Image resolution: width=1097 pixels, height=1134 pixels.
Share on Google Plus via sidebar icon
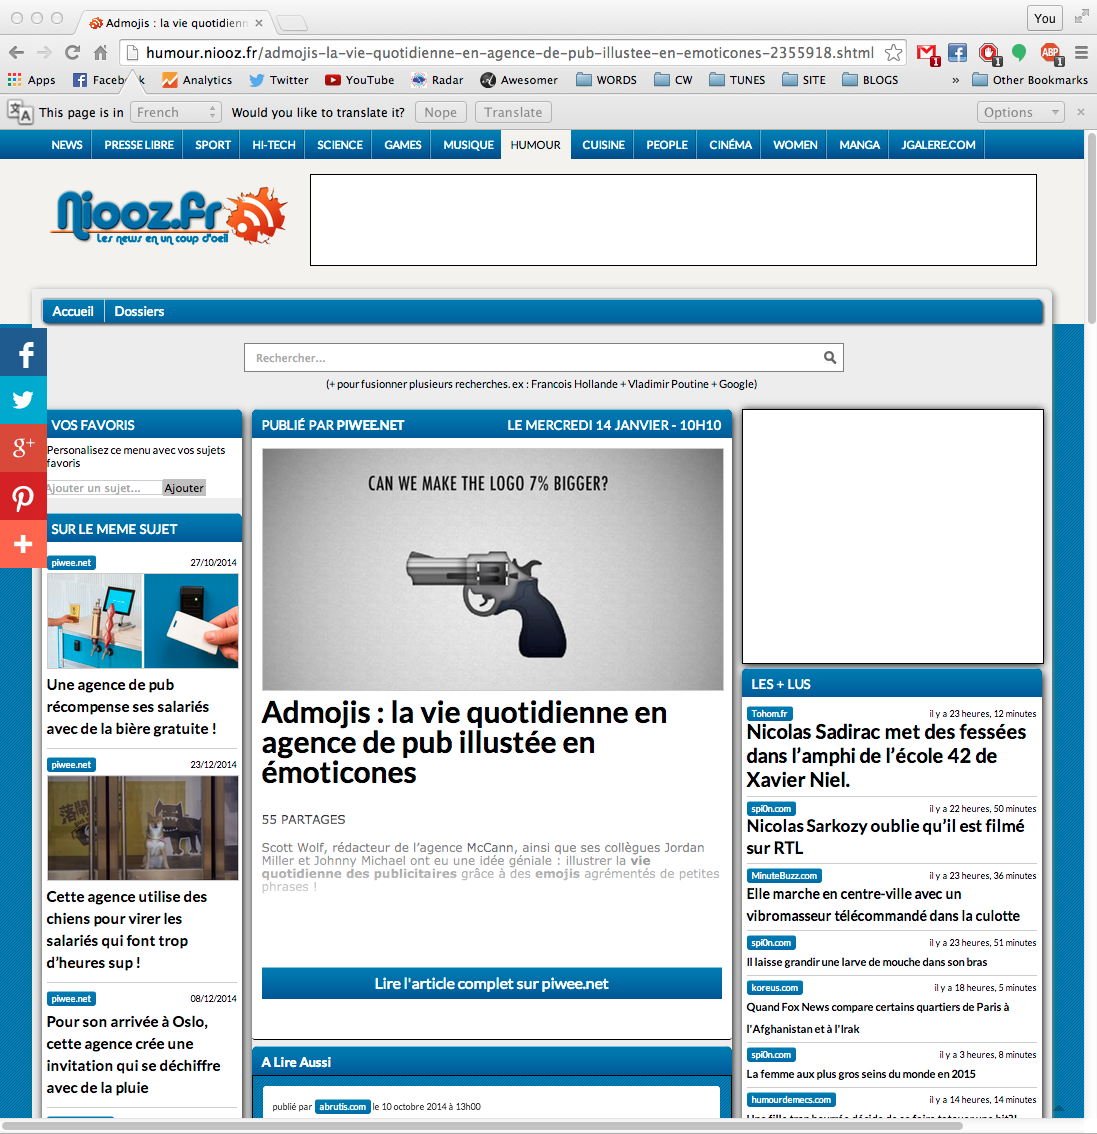pyautogui.click(x=23, y=448)
